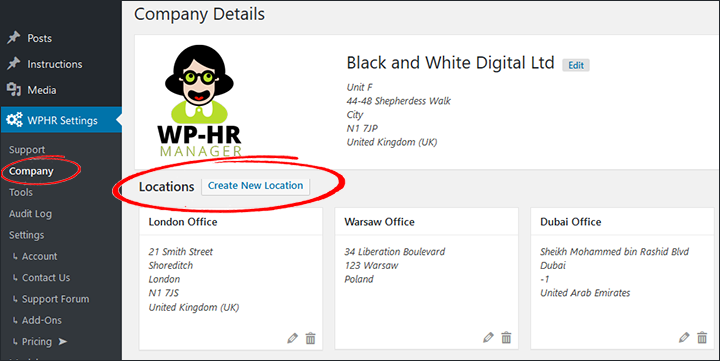The width and height of the screenshot is (720, 361).
Task: Visit the Support Forum link
Action: [x=56, y=299]
